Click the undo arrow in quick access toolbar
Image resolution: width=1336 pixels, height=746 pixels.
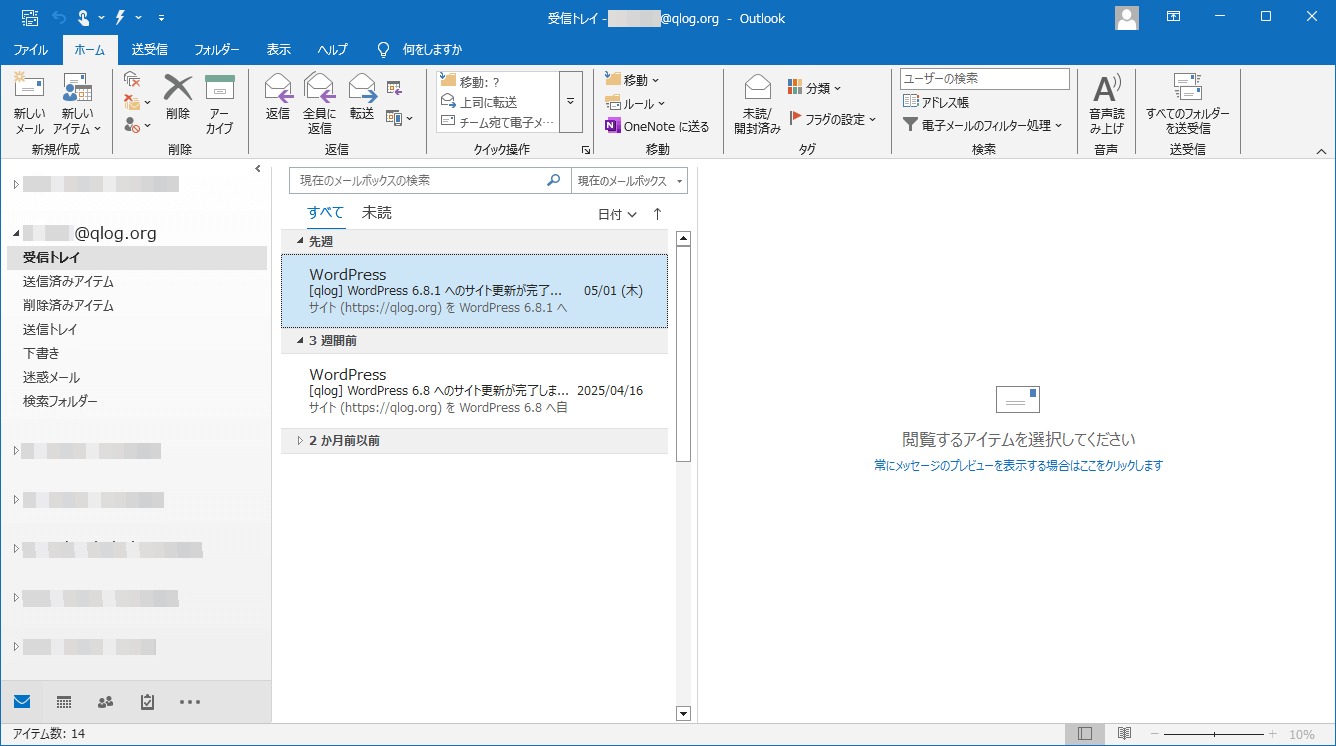58,18
